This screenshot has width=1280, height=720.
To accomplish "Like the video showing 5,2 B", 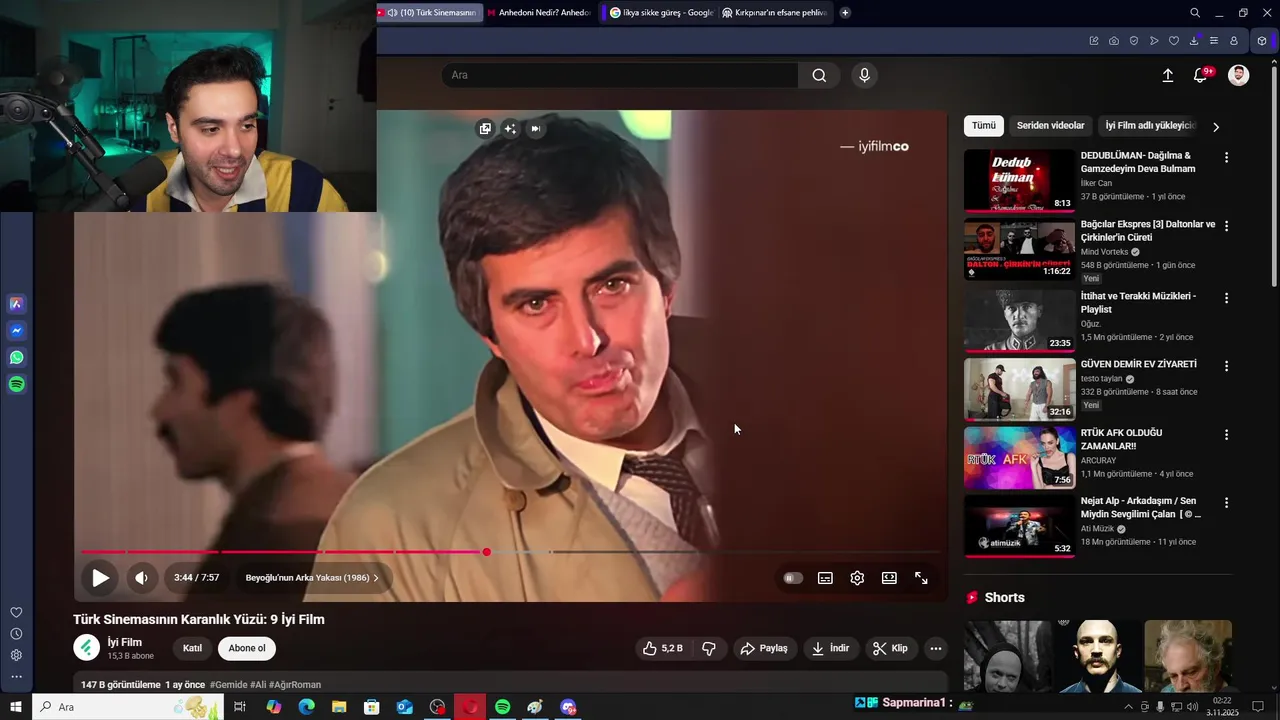I will [662, 648].
